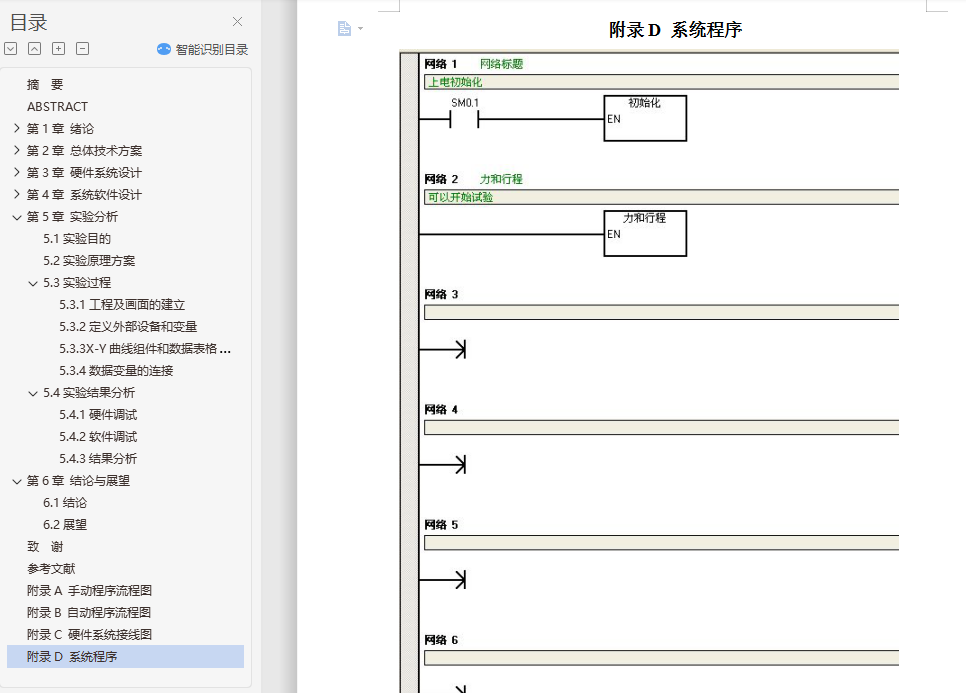Open 附录A 手动程序流程图

[89, 591]
